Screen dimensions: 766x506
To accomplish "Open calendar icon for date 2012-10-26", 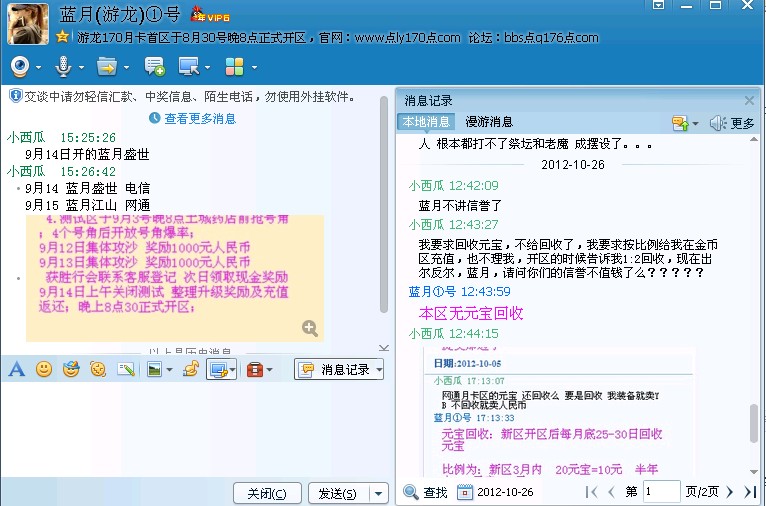I will (x=465, y=492).
